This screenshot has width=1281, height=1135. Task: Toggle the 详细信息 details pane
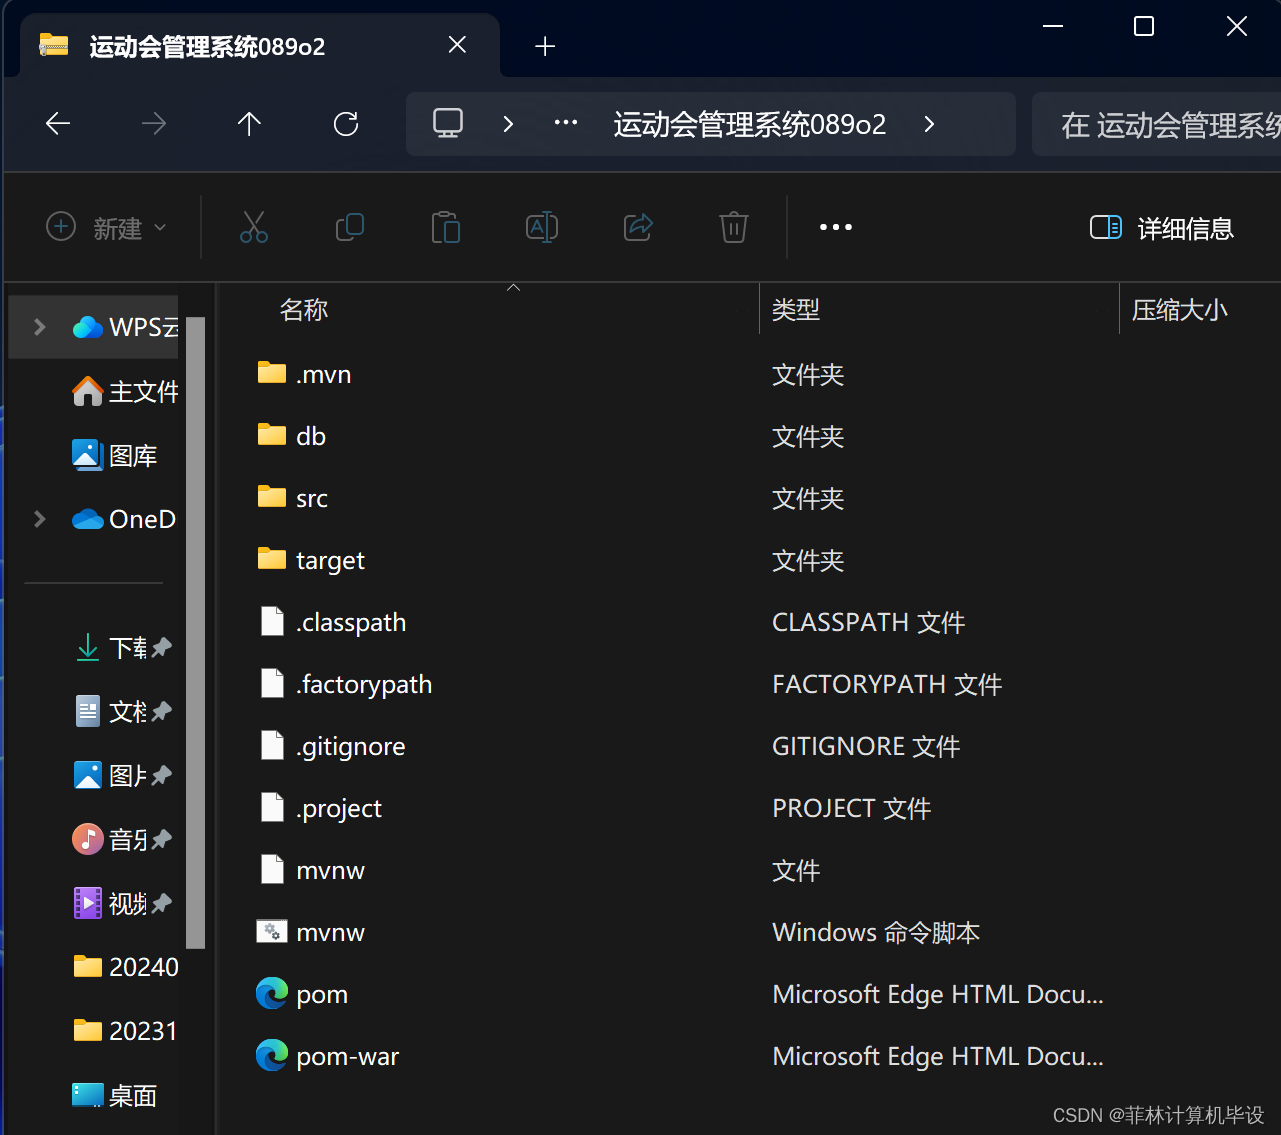point(1160,228)
